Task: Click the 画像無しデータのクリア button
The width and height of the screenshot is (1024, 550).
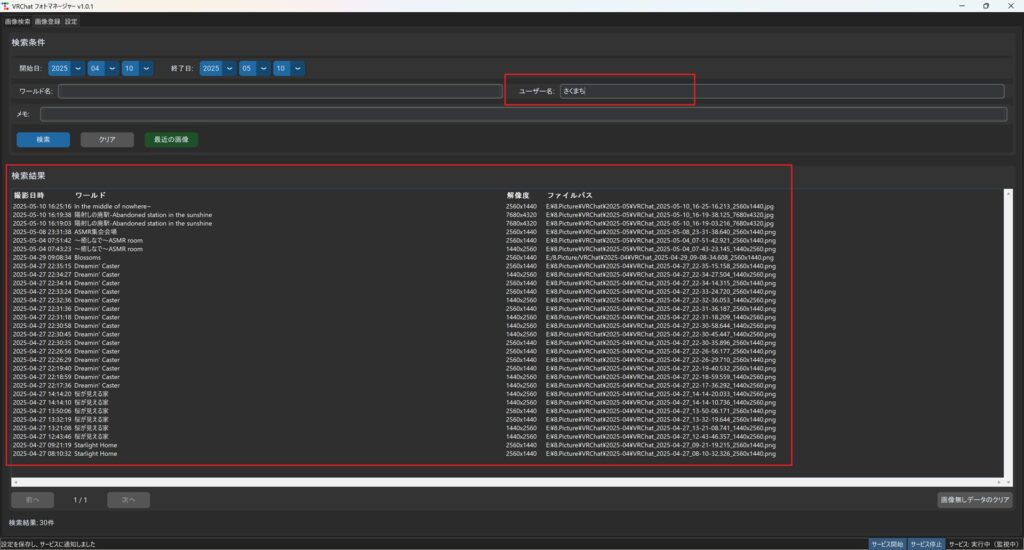Action: pos(975,500)
